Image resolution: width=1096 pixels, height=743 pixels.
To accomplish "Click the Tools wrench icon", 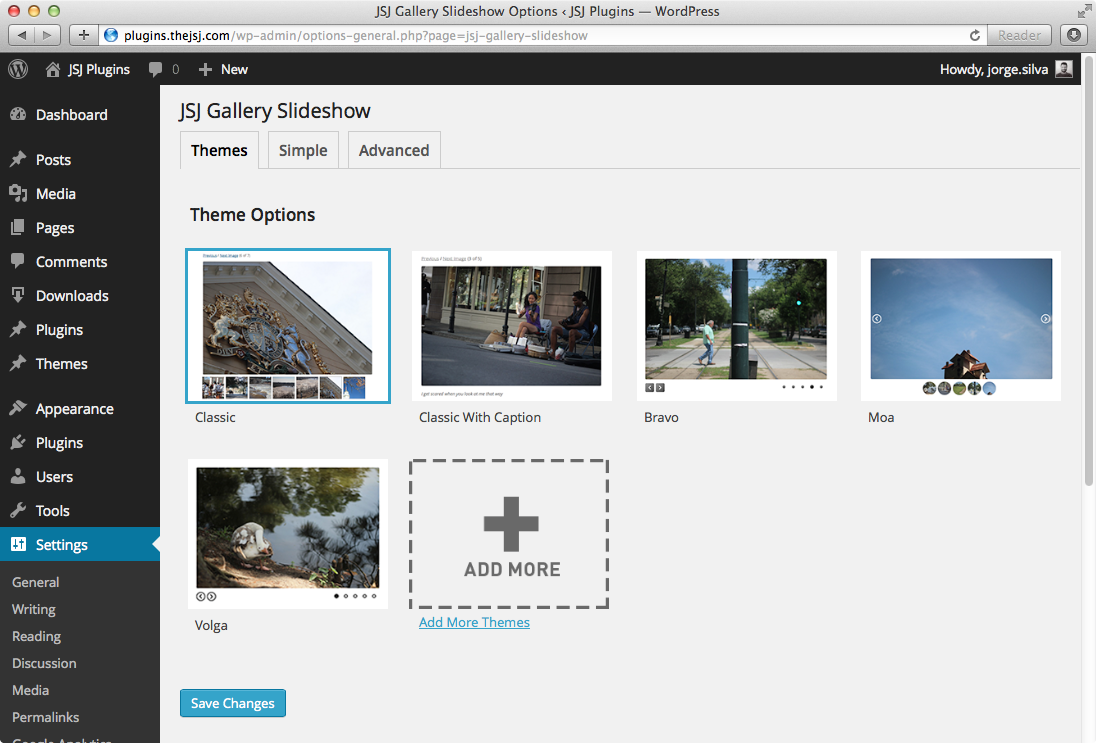I will coord(18,510).
